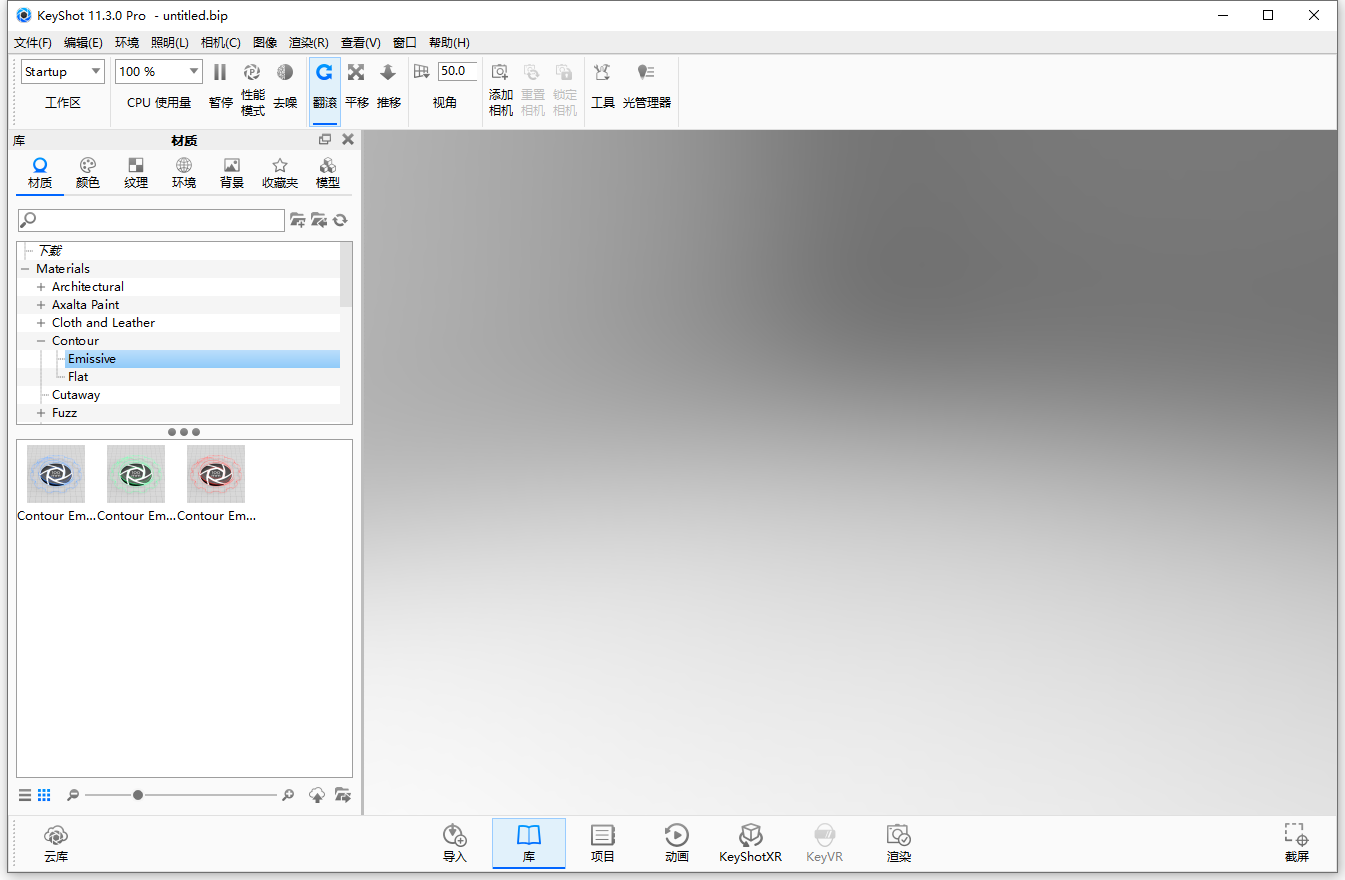This screenshot has height=880, width=1345.
Task: Open the Project panel
Action: [603, 843]
